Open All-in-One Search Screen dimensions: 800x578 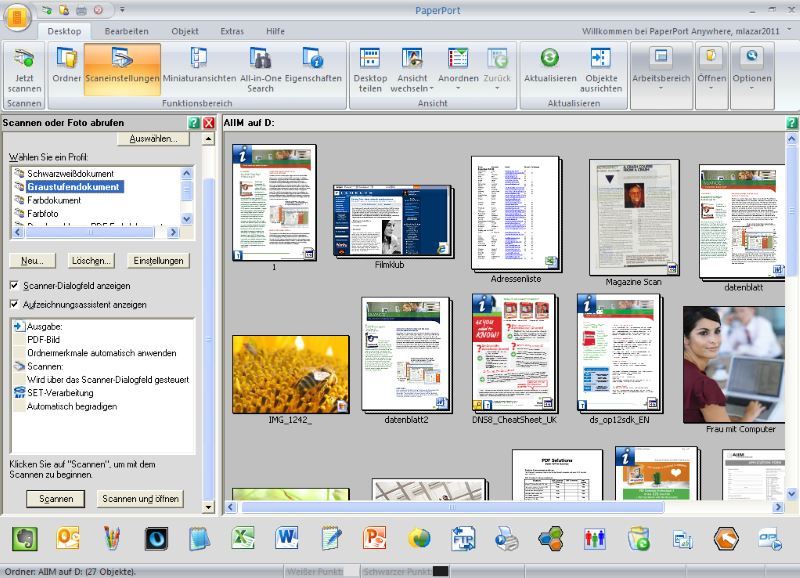click(x=259, y=70)
